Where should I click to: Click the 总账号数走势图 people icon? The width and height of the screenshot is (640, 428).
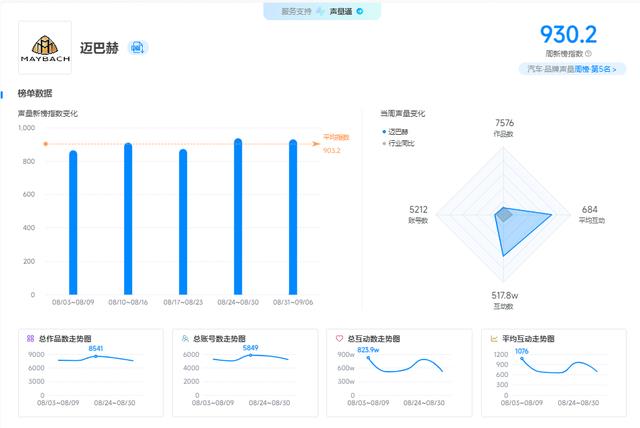coord(185,338)
